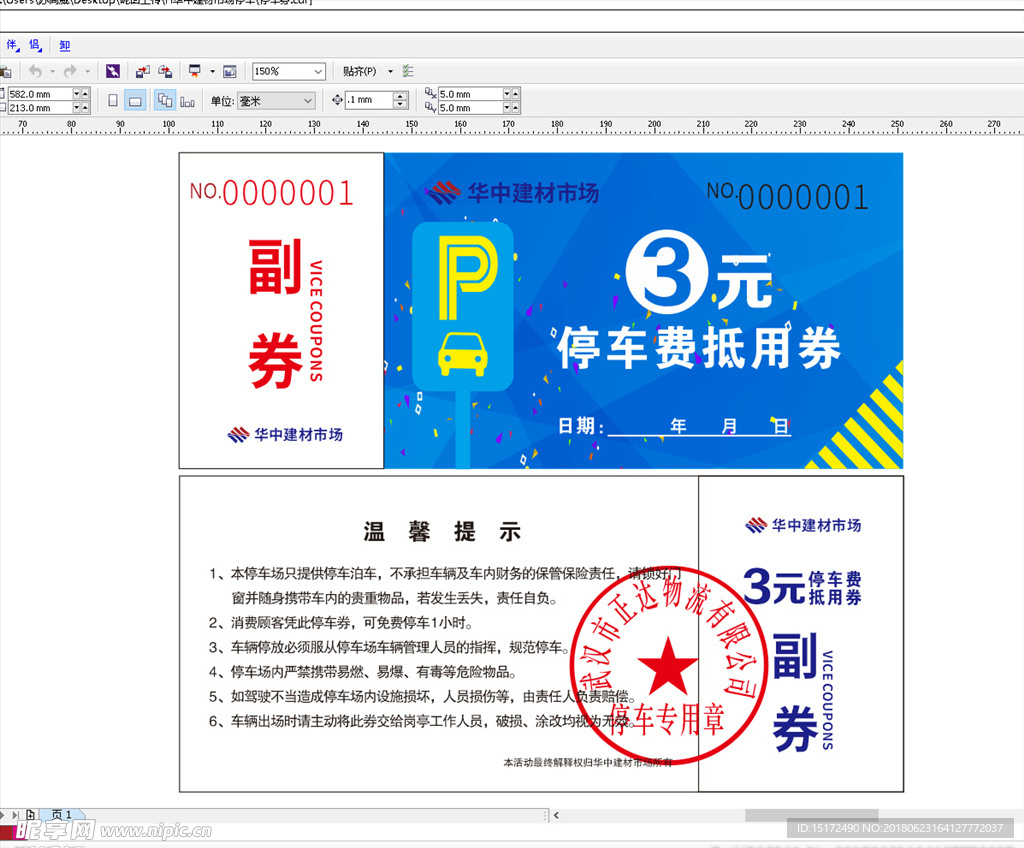Increase duplicate X distance stepper
This screenshot has height=848, width=1024.
pyautogui.click(x=515, y=93)
